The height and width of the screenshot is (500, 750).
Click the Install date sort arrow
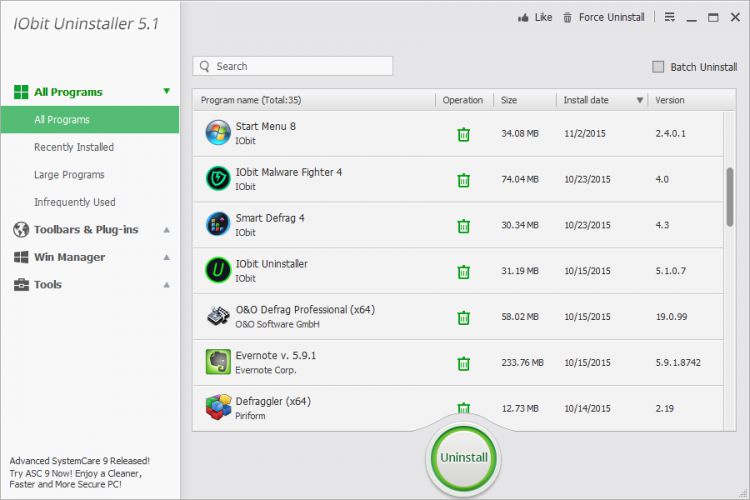tap(640, 100)
